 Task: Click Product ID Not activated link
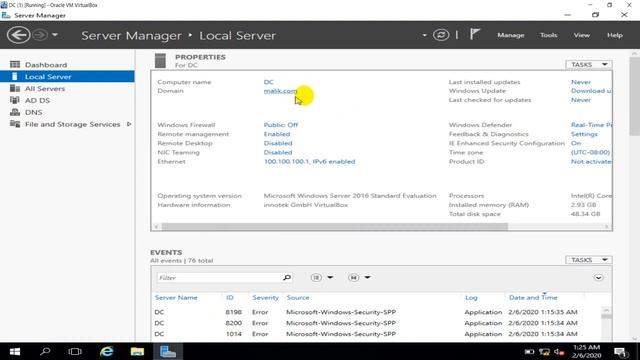click(x=591, y=162)
